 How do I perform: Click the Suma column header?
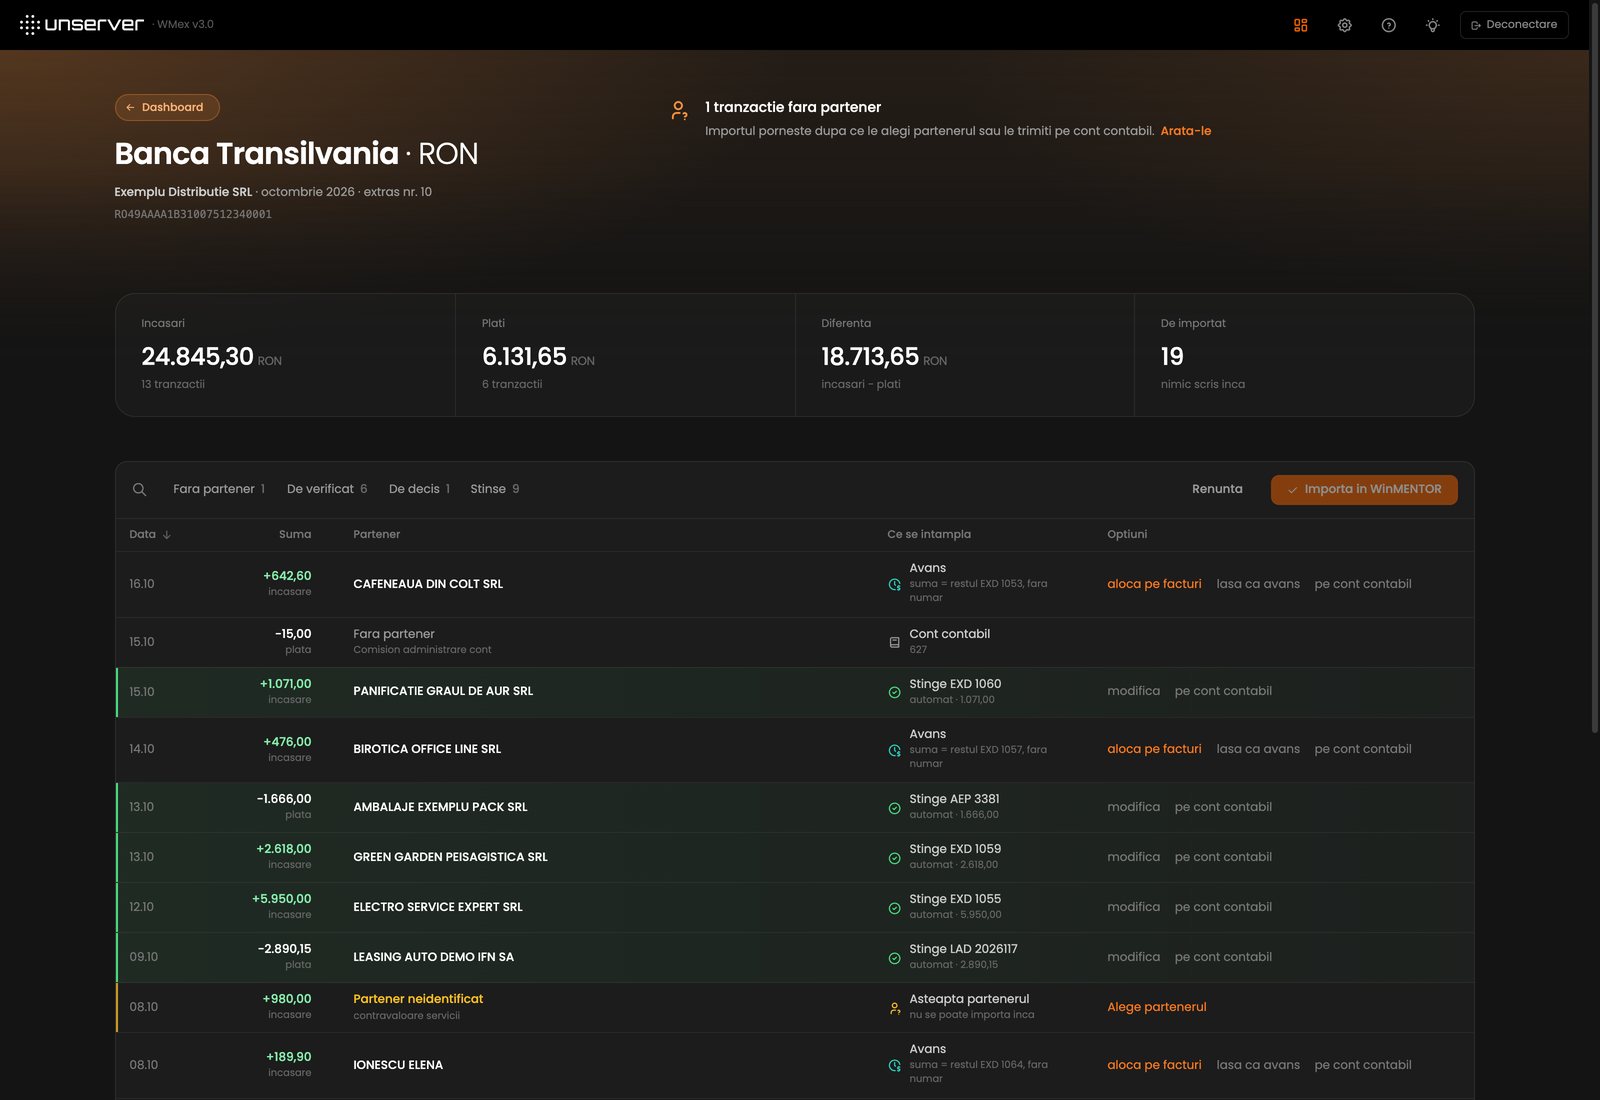point(295,534)
